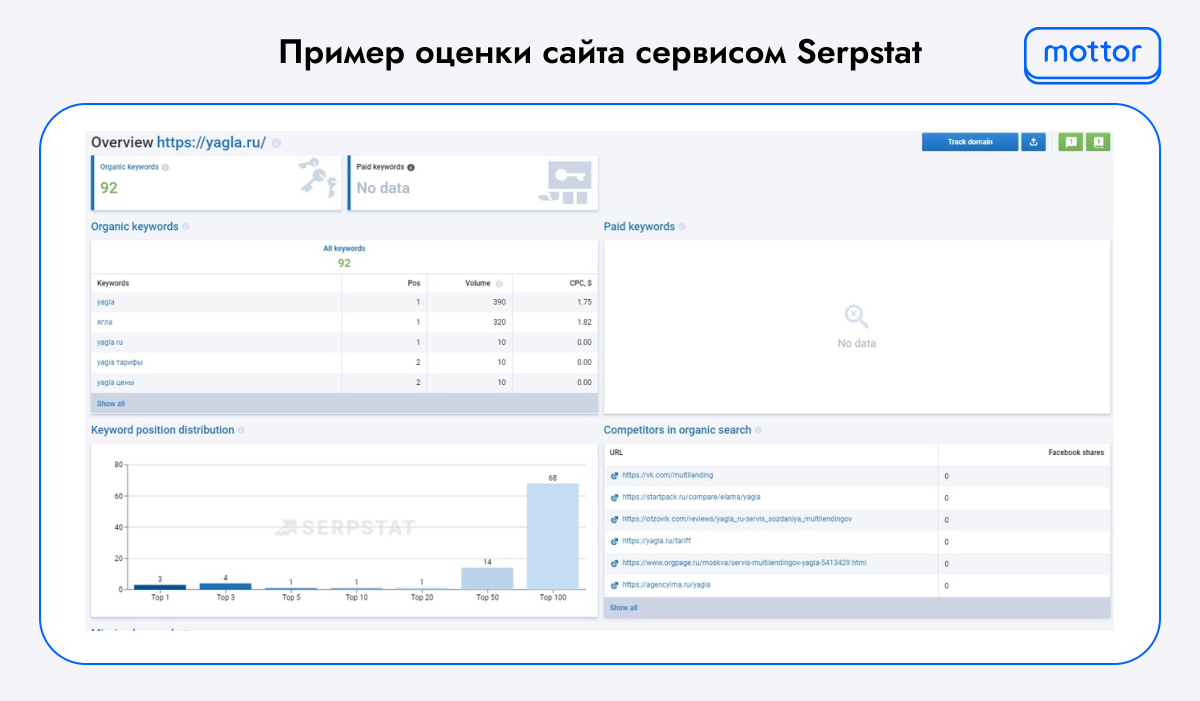Click Show all under Organic keywords table
The image size is (1200, 701).
(x=111, y=403)
